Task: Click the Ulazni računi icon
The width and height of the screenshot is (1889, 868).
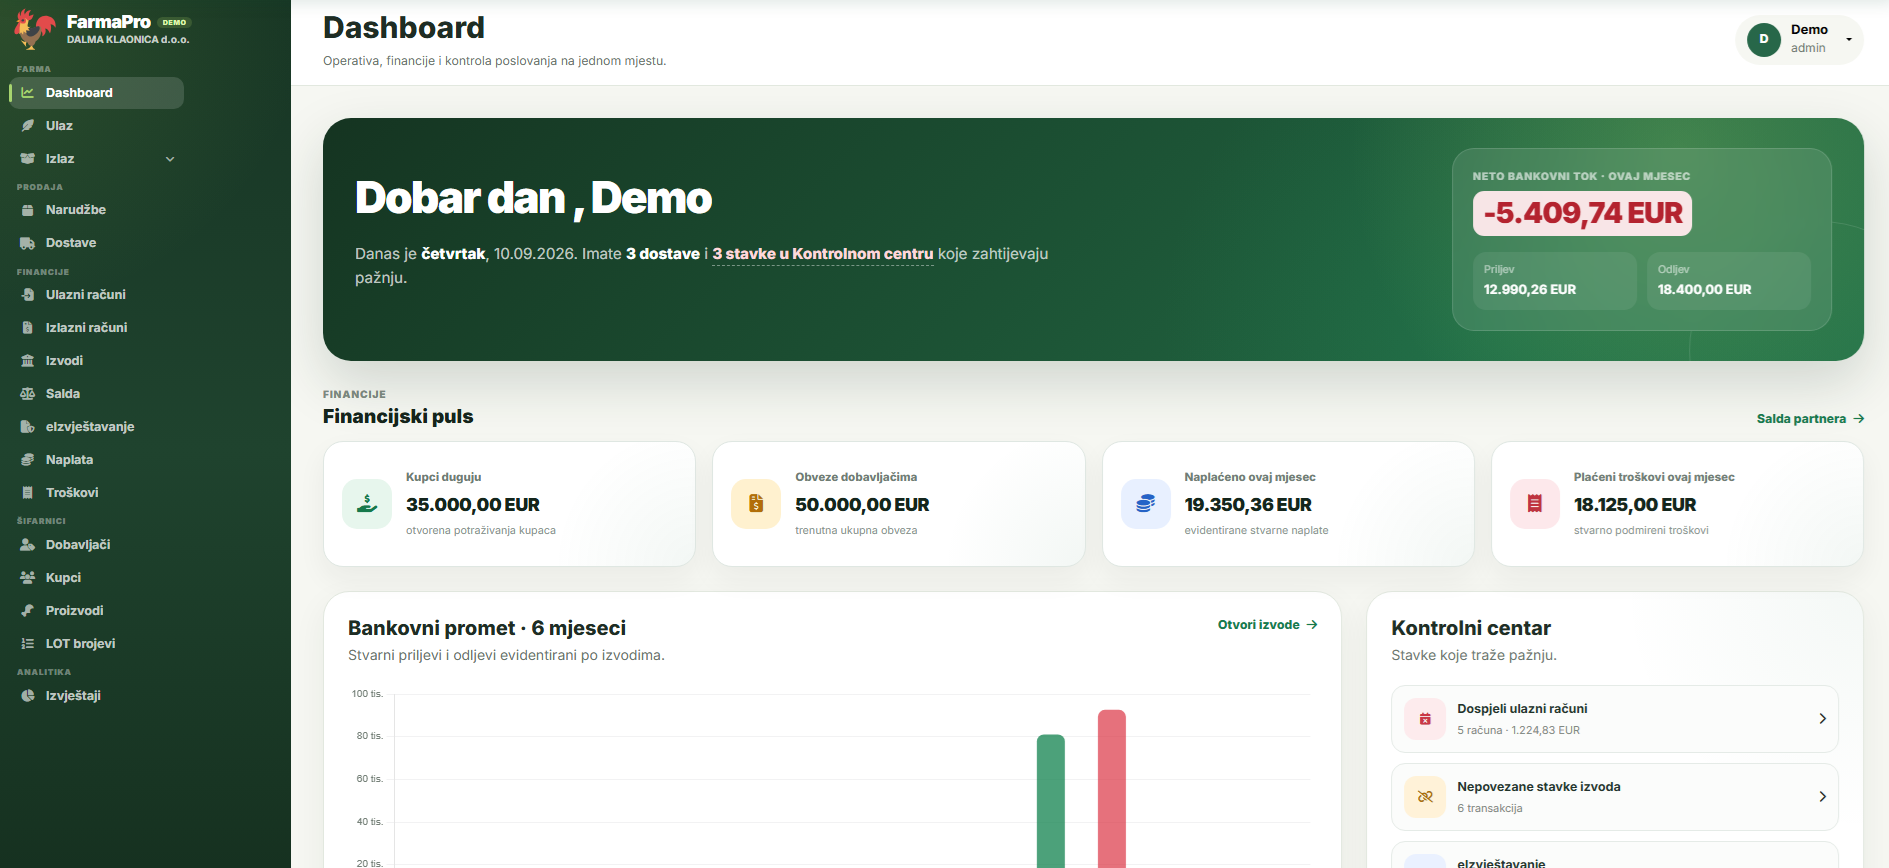Action: pyautogui.click(x=28, y=295)
